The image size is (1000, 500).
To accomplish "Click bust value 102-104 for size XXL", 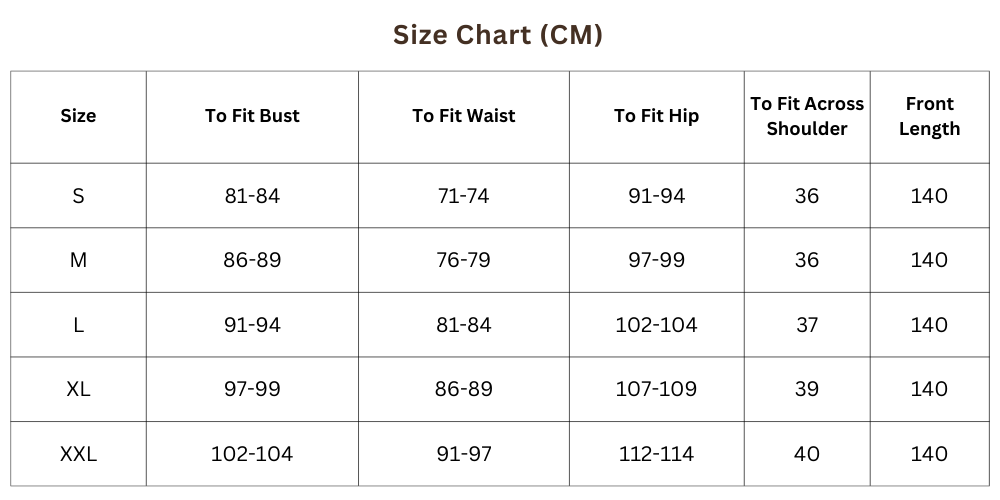I will pos(252,454).
